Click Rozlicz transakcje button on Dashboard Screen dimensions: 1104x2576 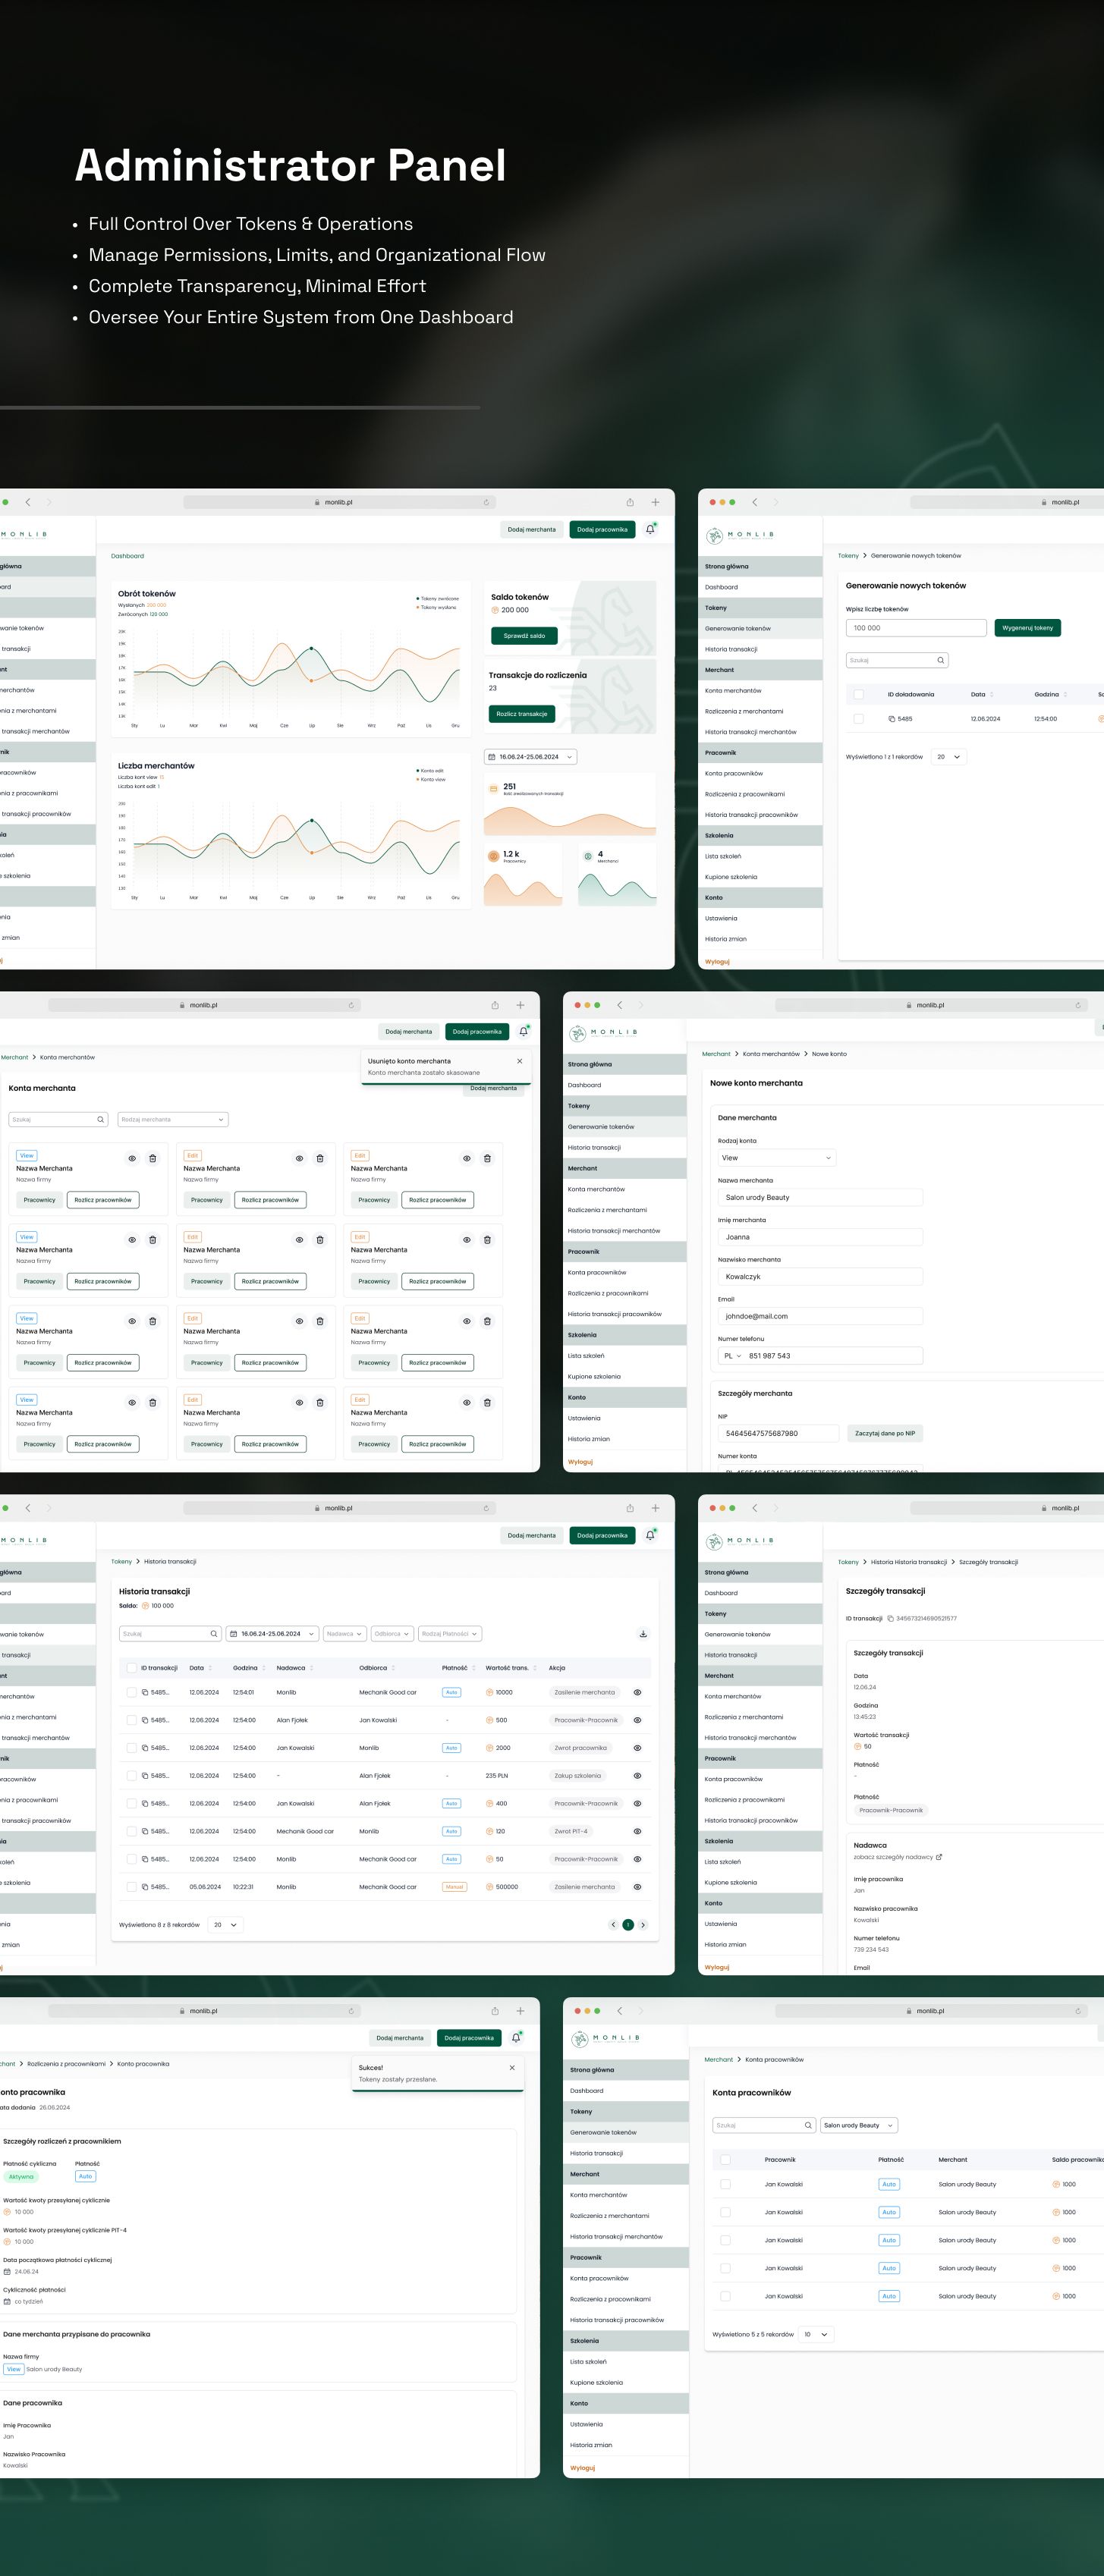522,714
